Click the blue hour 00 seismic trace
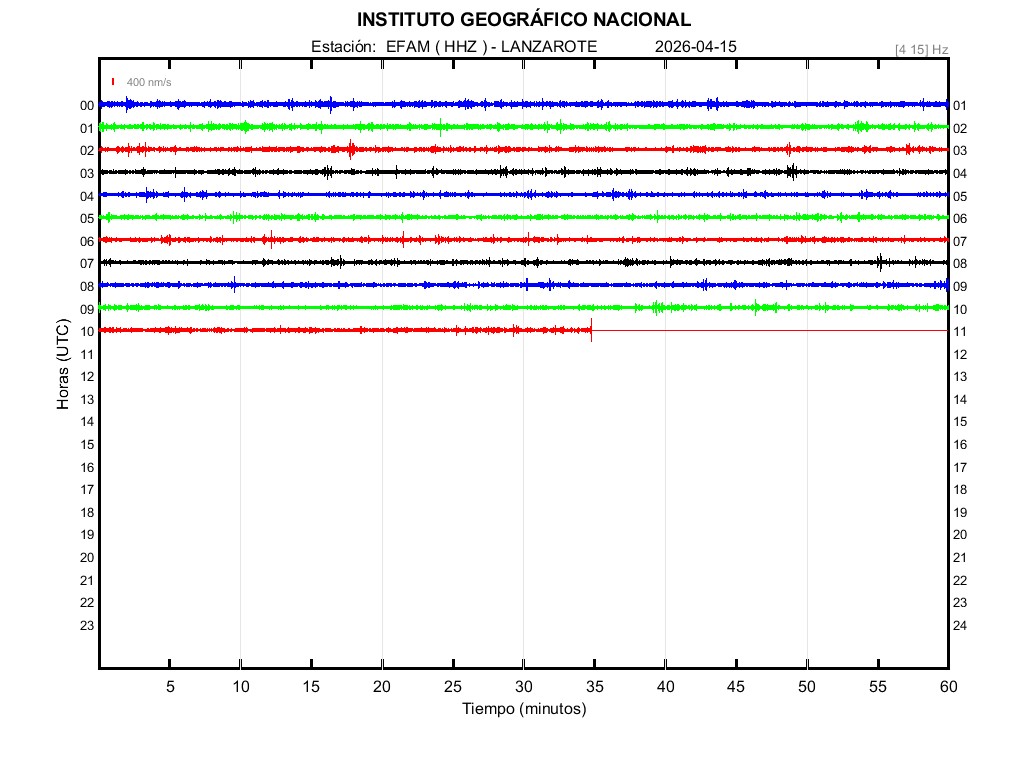Screen dimensions: 1024x768 click(x=400, y=104)
